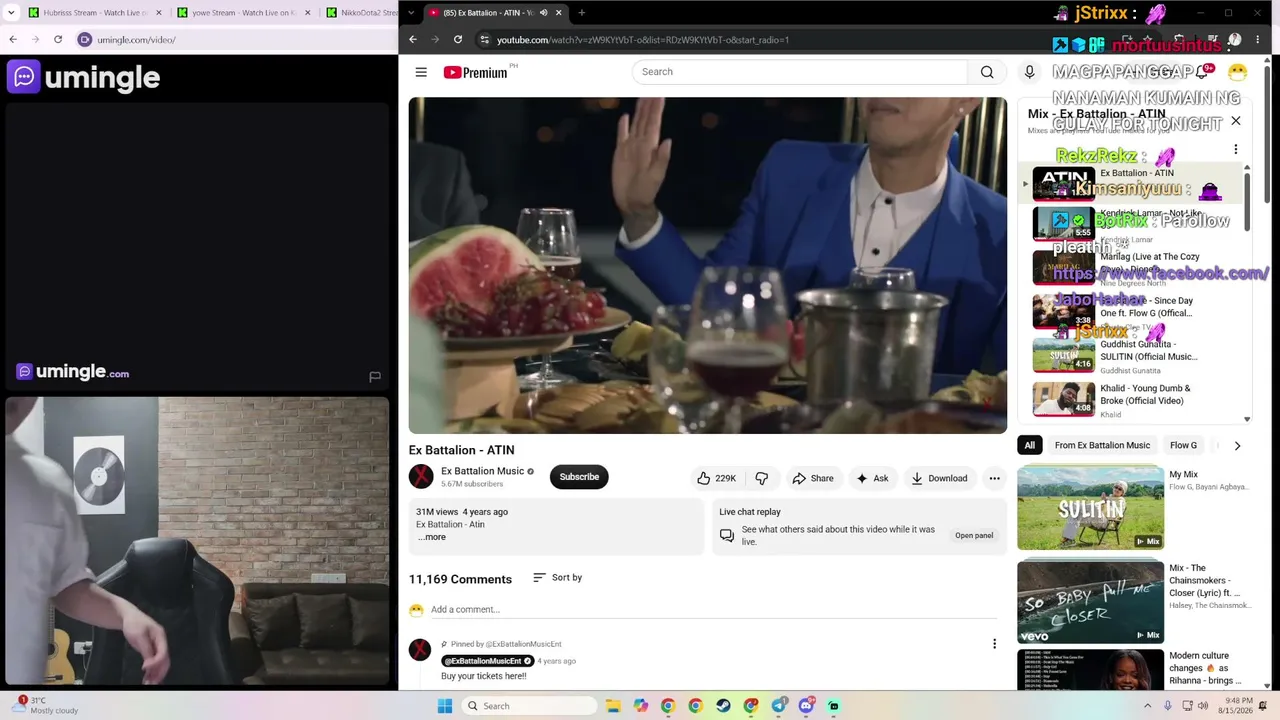Open @ExBattalionMusicEnt commenter profile link

coord(487,661)
